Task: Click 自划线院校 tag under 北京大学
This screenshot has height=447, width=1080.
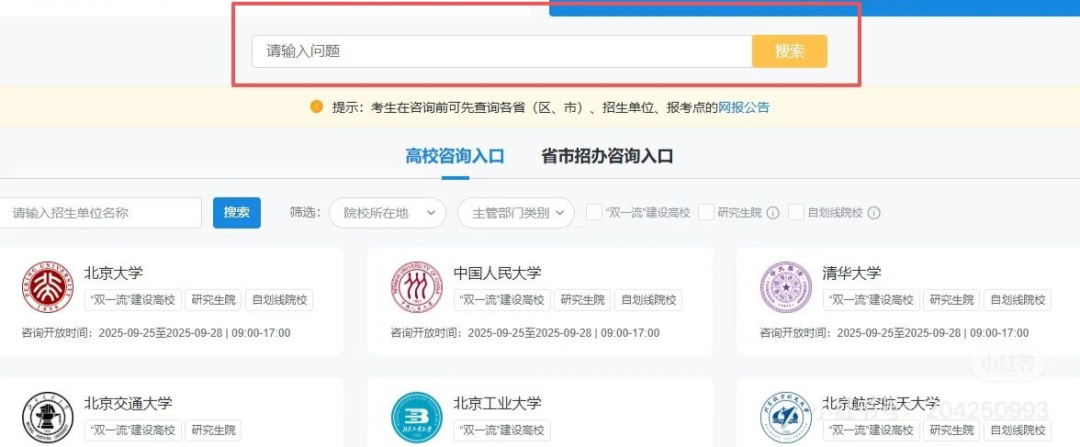Action: (280, 300)
